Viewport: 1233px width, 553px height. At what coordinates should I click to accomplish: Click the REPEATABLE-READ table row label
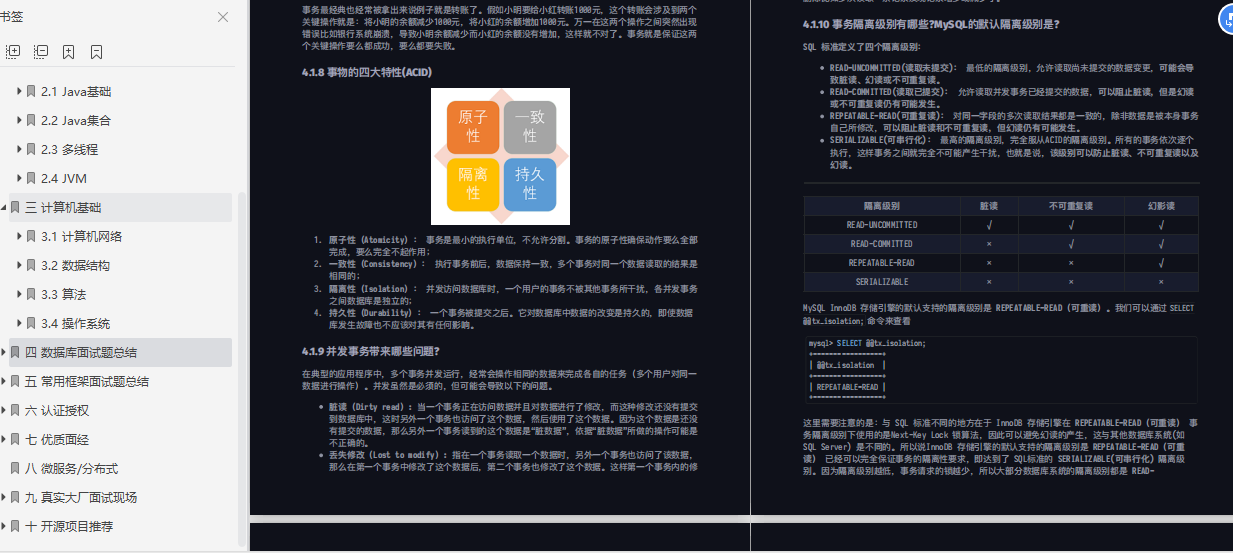(881, 262)
